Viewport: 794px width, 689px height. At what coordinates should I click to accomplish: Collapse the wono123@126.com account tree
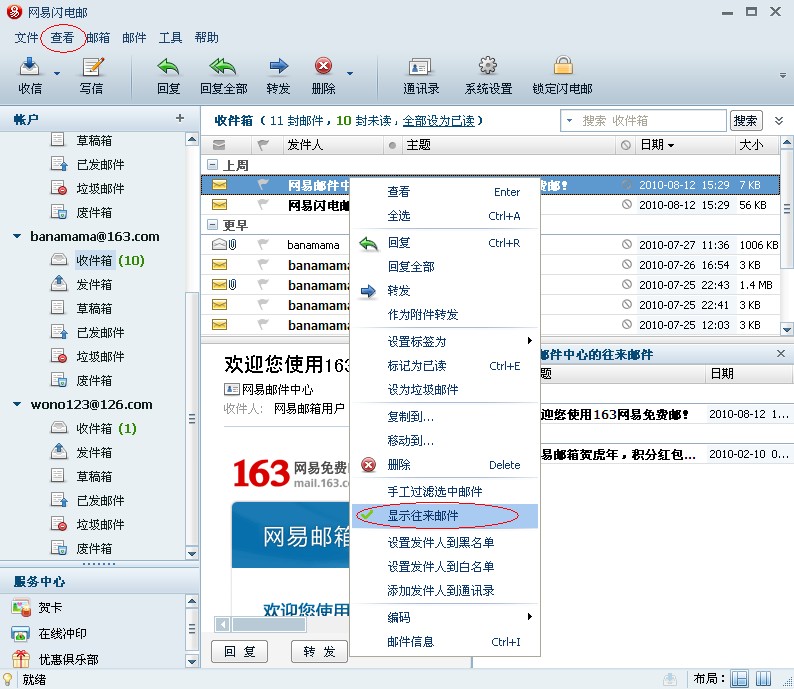(x=17, y=404)
